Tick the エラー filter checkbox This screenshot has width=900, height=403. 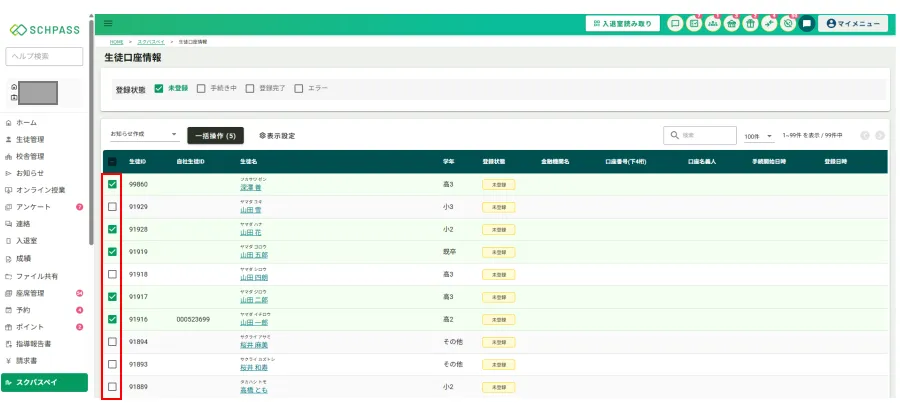[x=298, y=88]
